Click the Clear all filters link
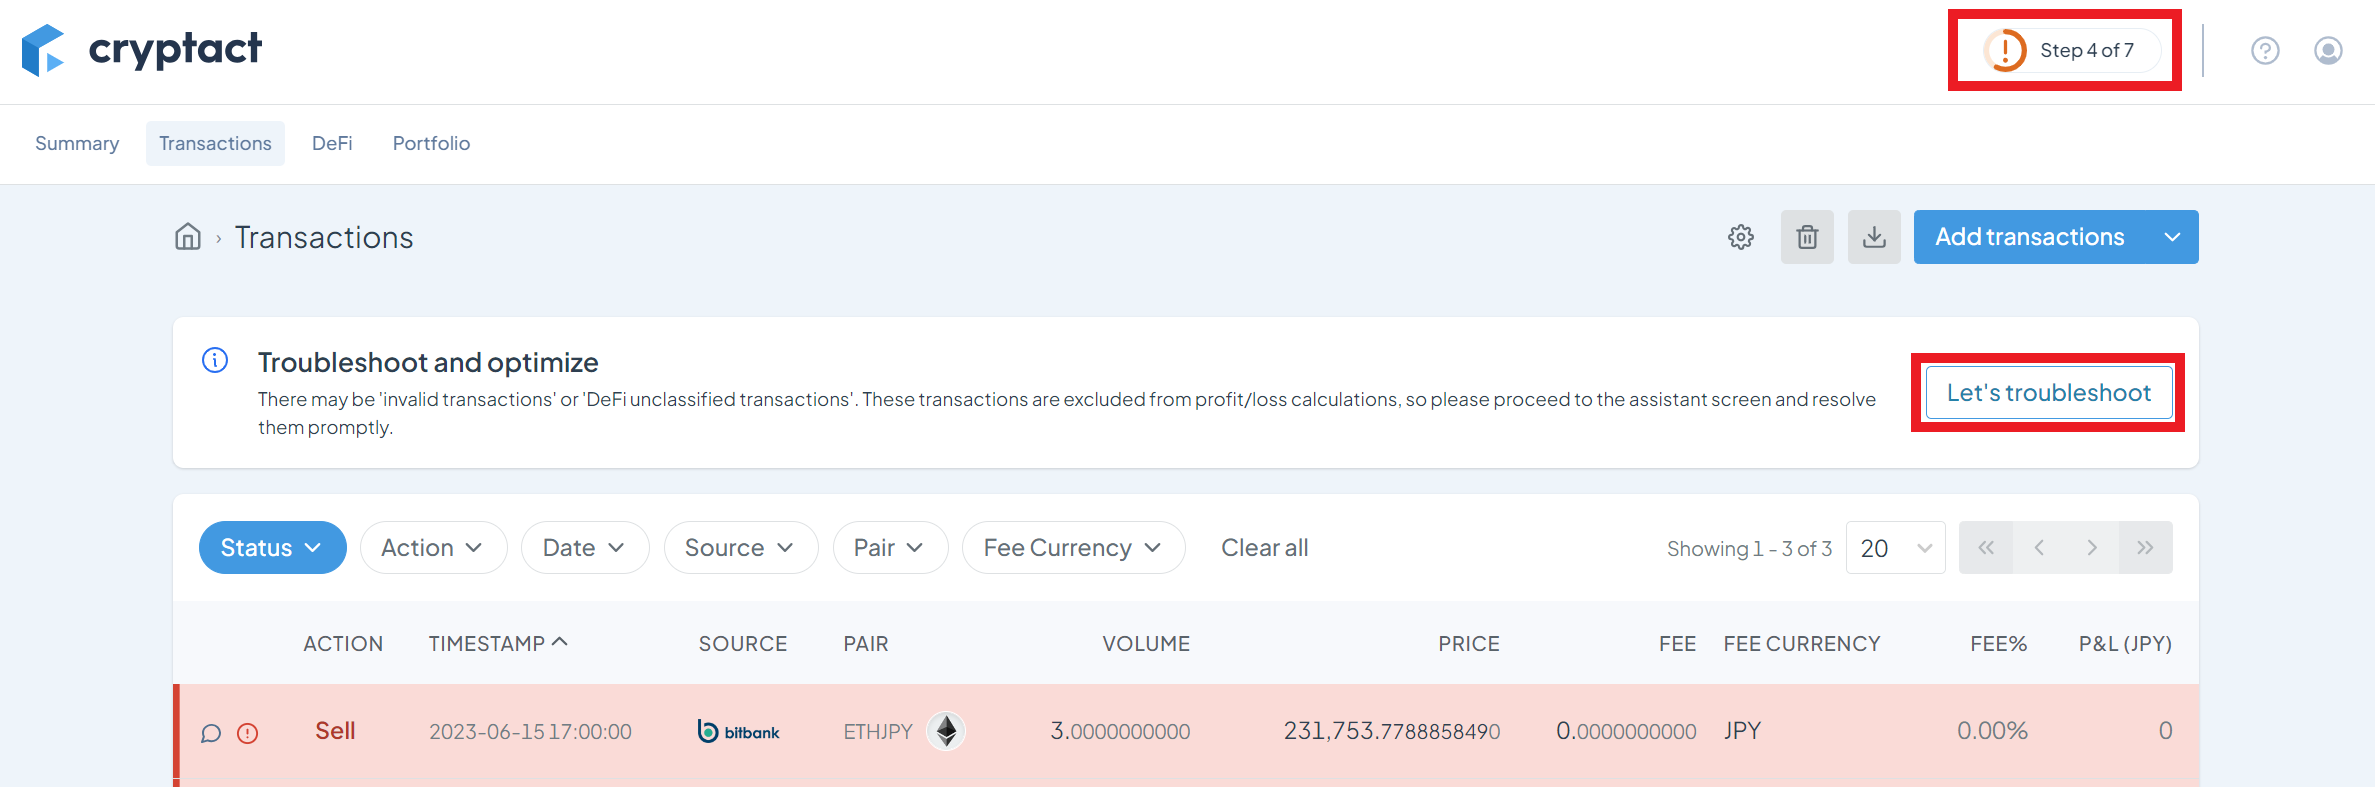Screen dimensions: 2375x787 tap(1264, 548)
